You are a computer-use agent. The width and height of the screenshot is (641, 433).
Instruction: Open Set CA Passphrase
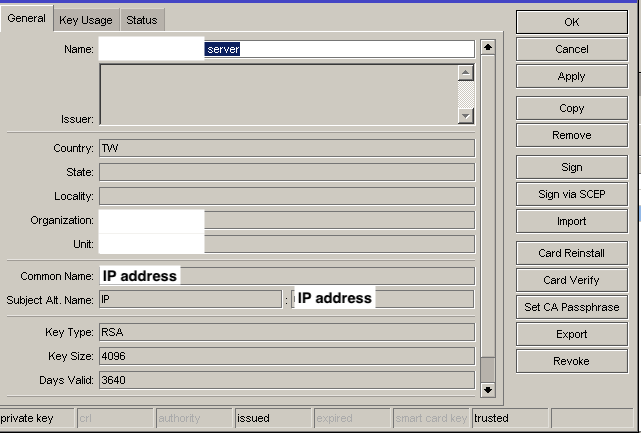tap(572, 307)
